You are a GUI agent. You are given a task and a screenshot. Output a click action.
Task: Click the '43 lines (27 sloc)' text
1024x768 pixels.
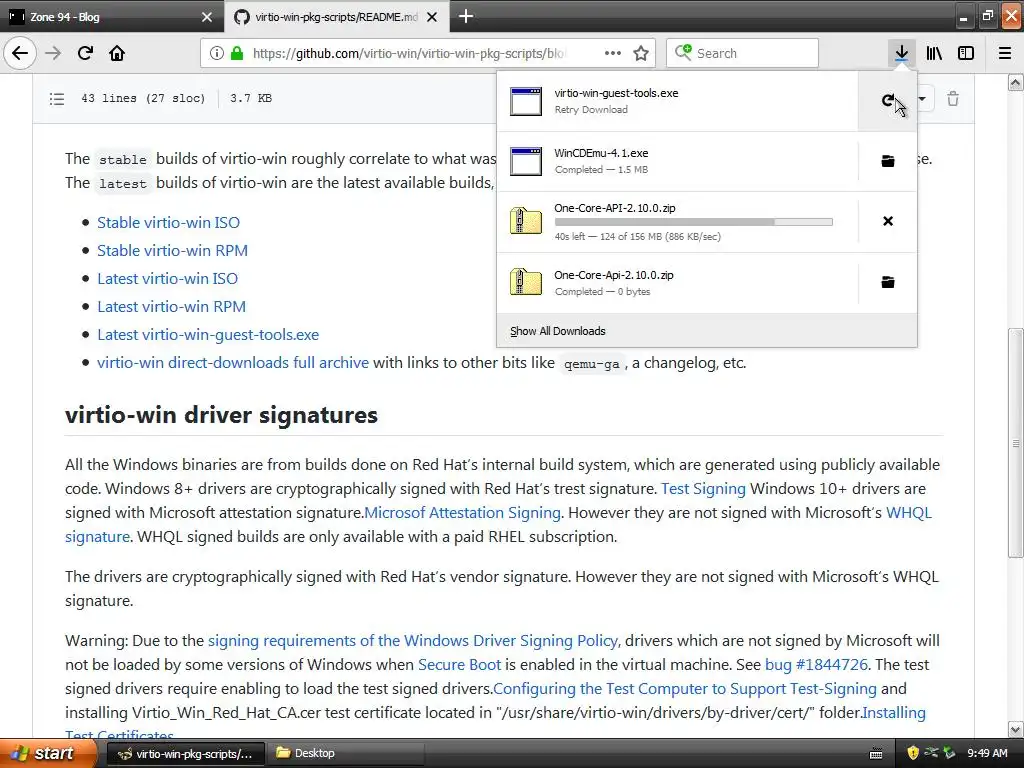(143, 99)
